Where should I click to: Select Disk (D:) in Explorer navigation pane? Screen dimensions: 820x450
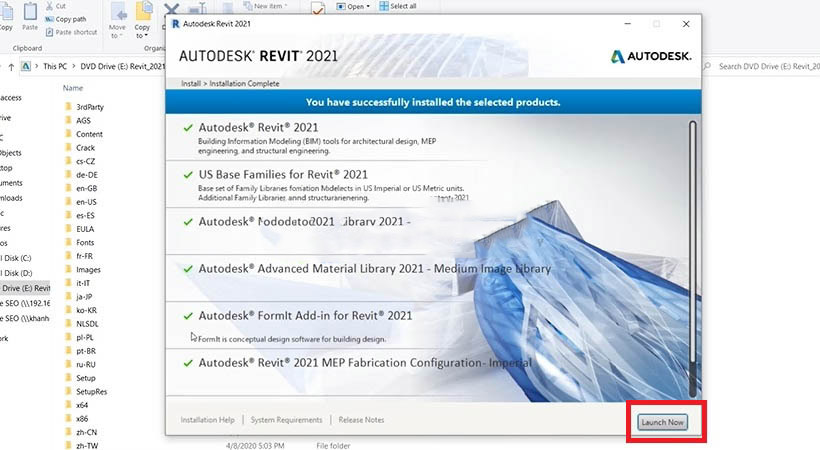pos(17,273)
